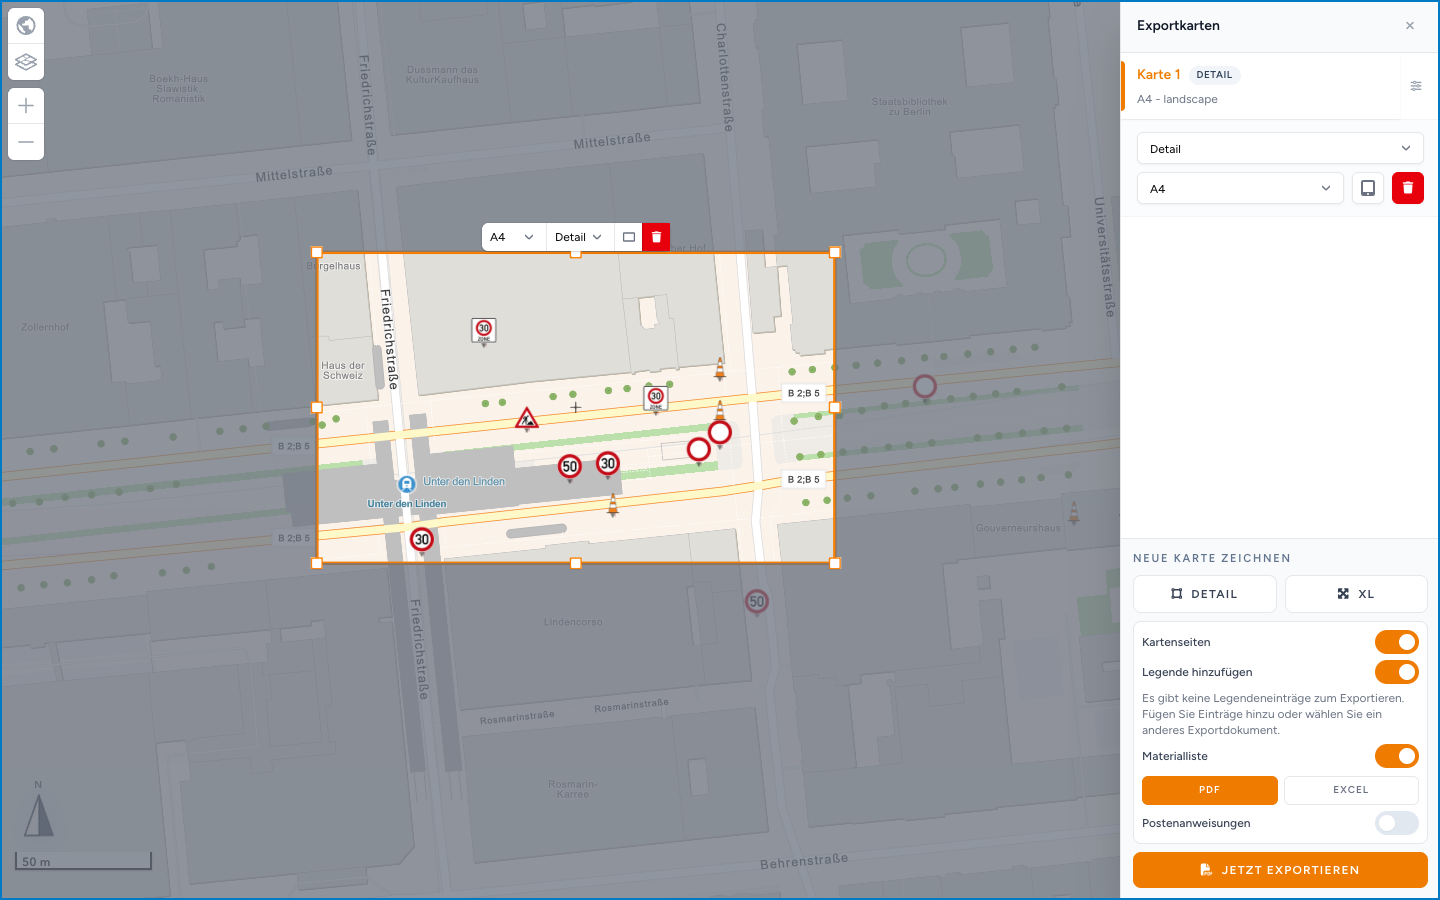The width and height of the screenshot is (1440, 900).
Task: Select the EXCEL format option
Action: tap(1351, 790)
